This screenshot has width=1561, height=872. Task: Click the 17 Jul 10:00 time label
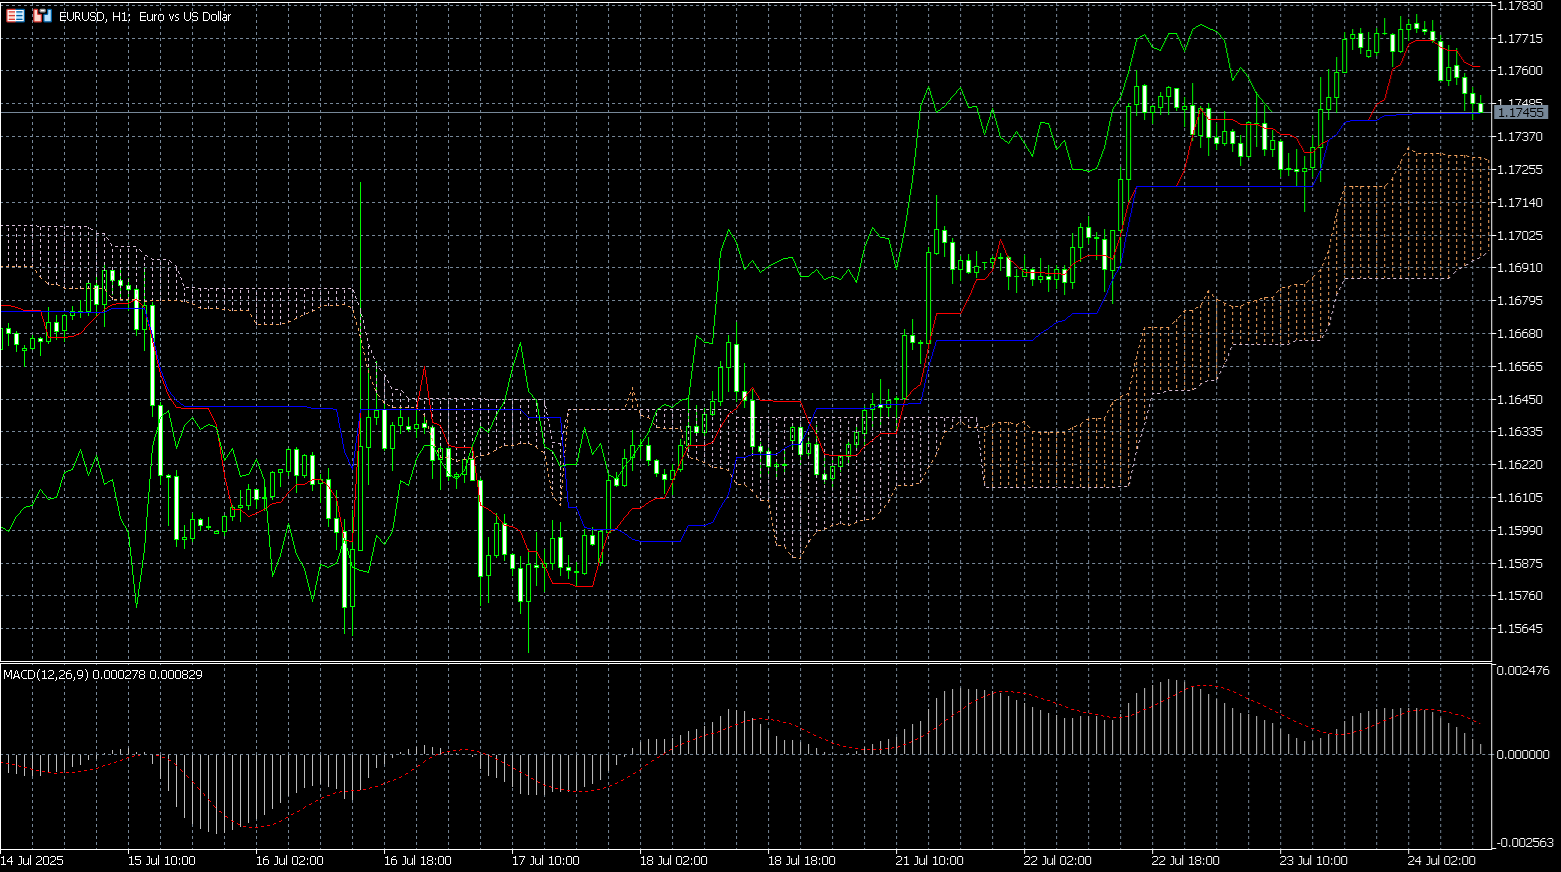(x=546, y=861)
